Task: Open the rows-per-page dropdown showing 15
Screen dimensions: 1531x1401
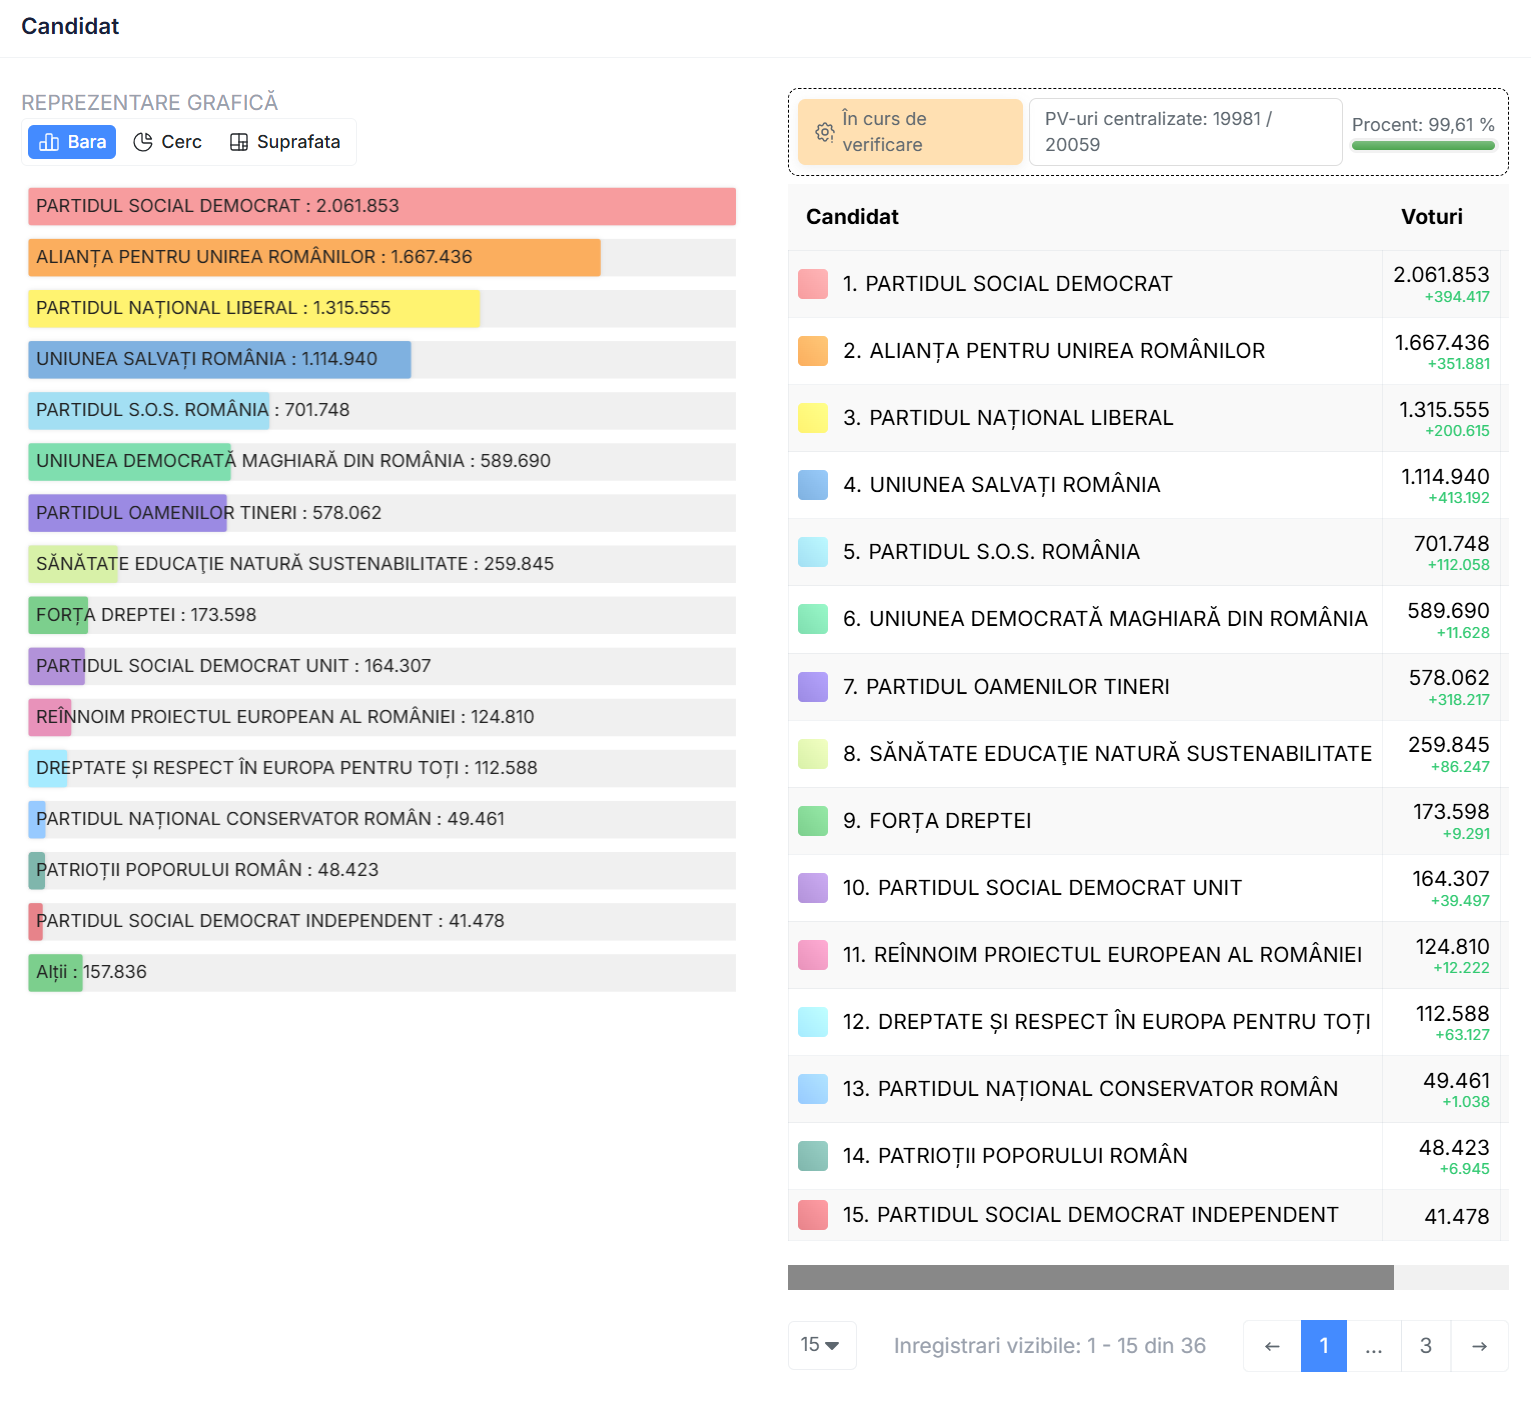Action: [x=821, y=1345]
